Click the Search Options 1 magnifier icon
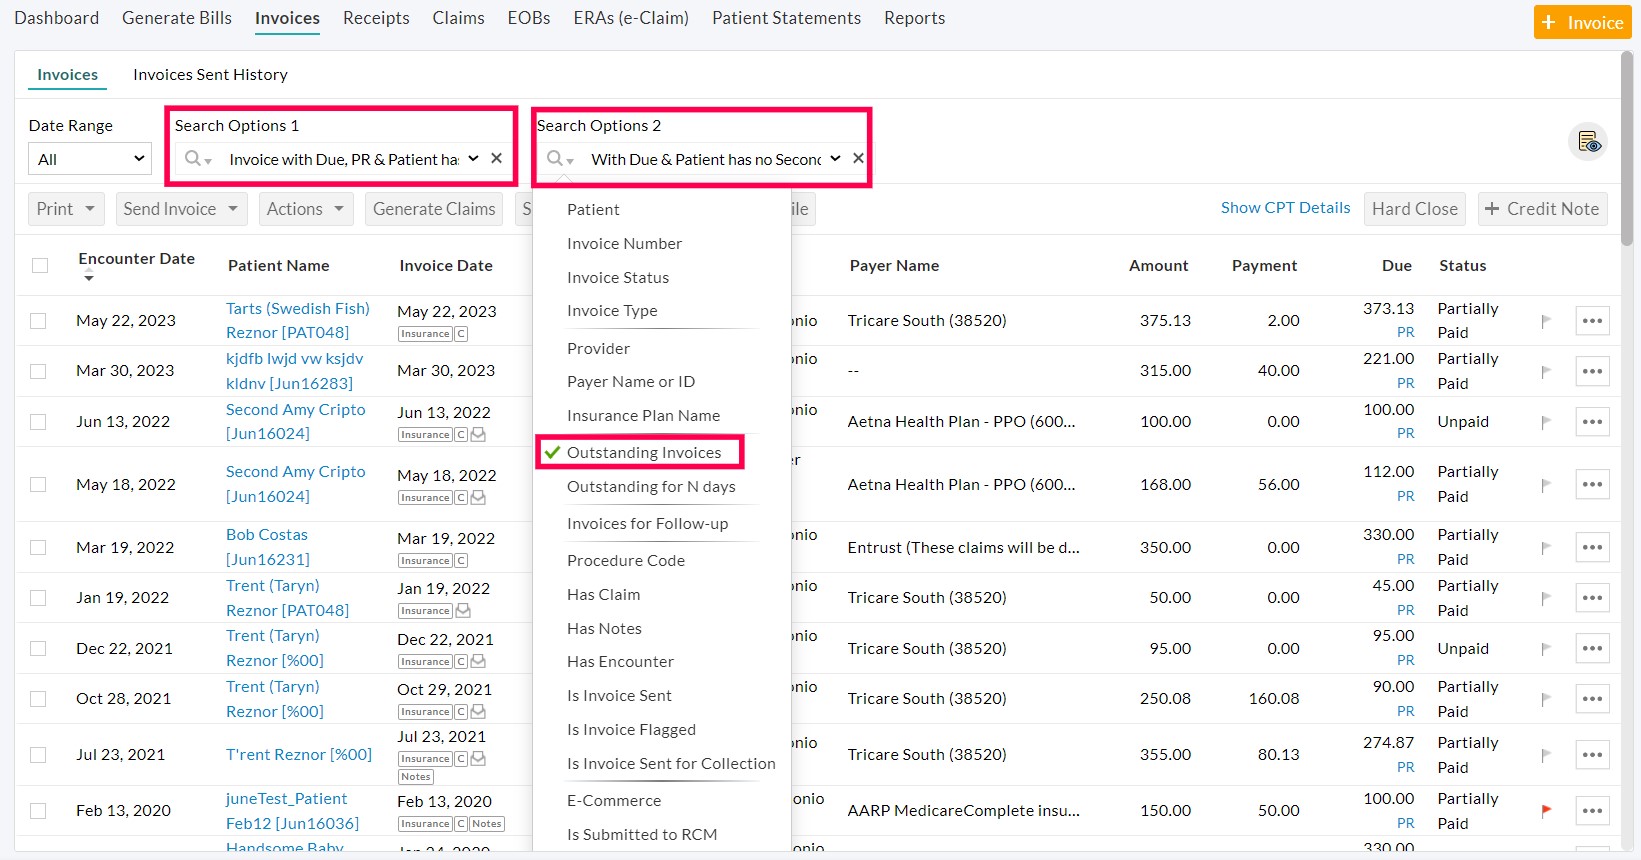Image resolution: width=1641 pixels, height=860 pixels. [x=198, y=159]
